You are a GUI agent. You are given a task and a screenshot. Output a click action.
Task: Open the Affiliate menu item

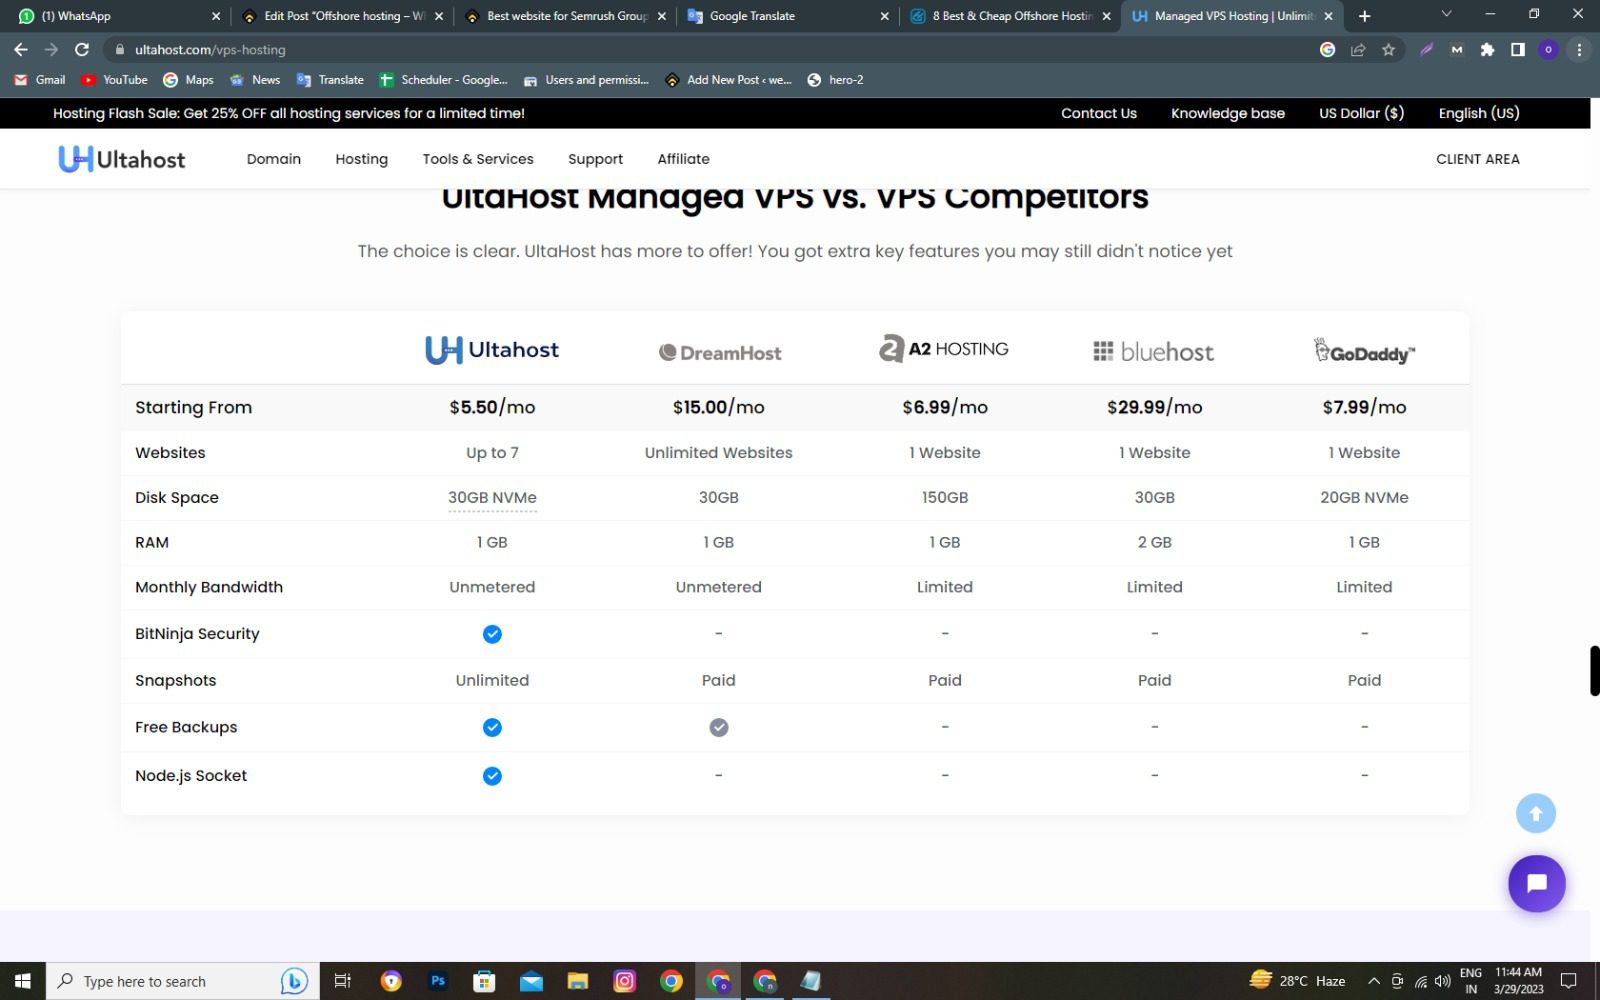[683, 159]
